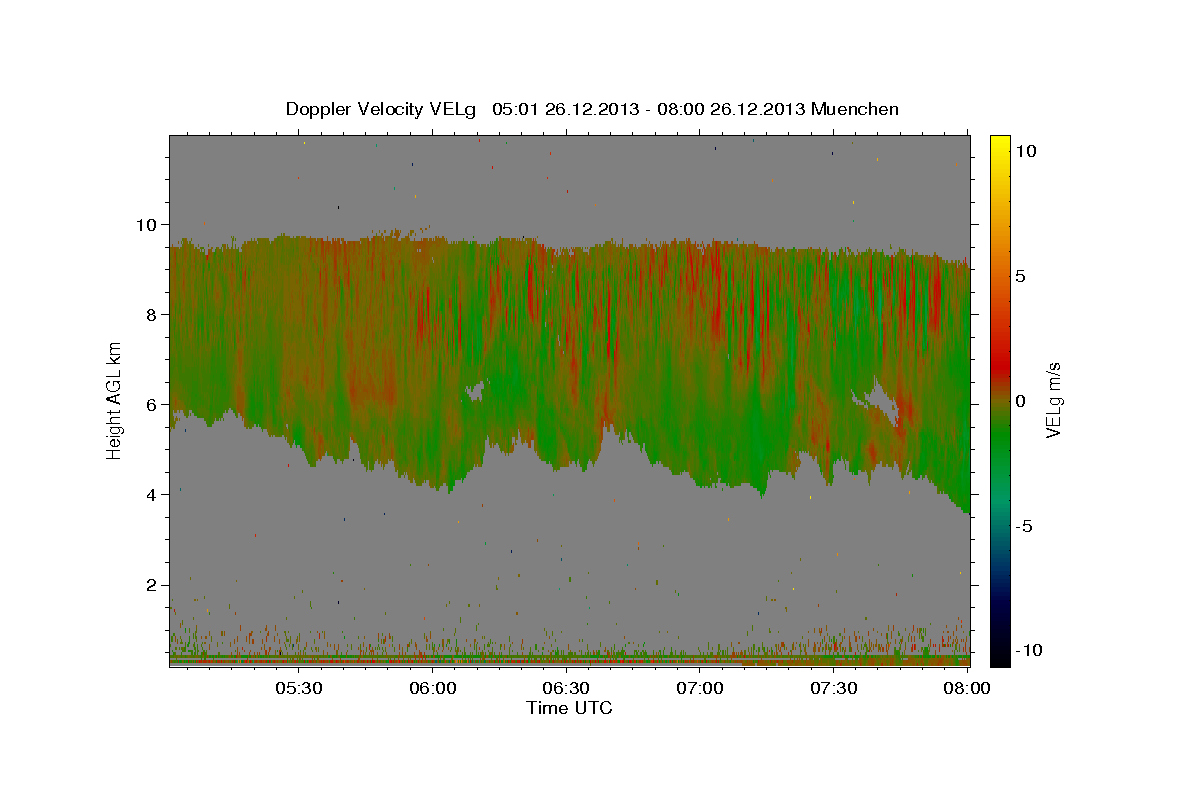Click the 08:00 time tick label
This screenshot has height=800, width=1200.
tap(967, 689)
